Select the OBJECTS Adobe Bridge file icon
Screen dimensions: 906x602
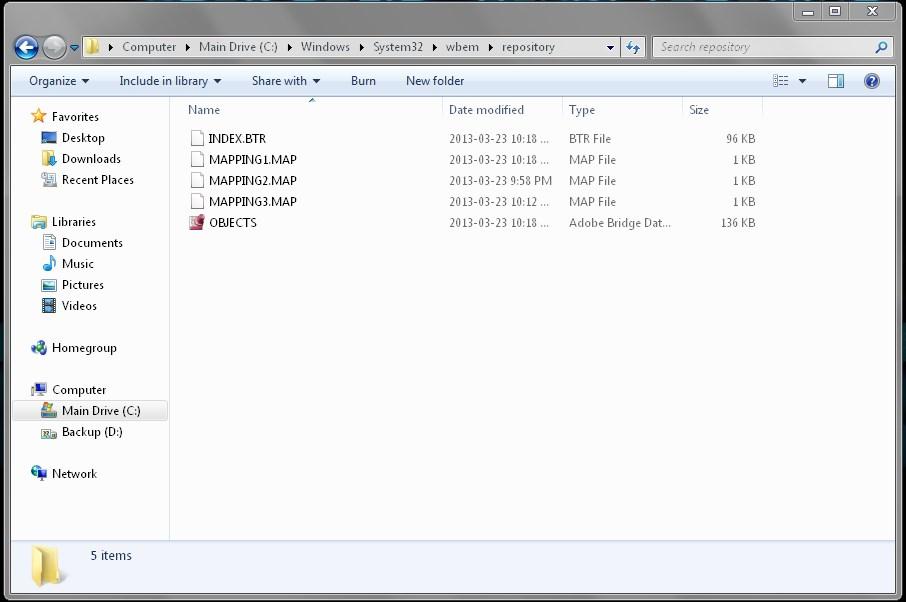coord(197,223)
